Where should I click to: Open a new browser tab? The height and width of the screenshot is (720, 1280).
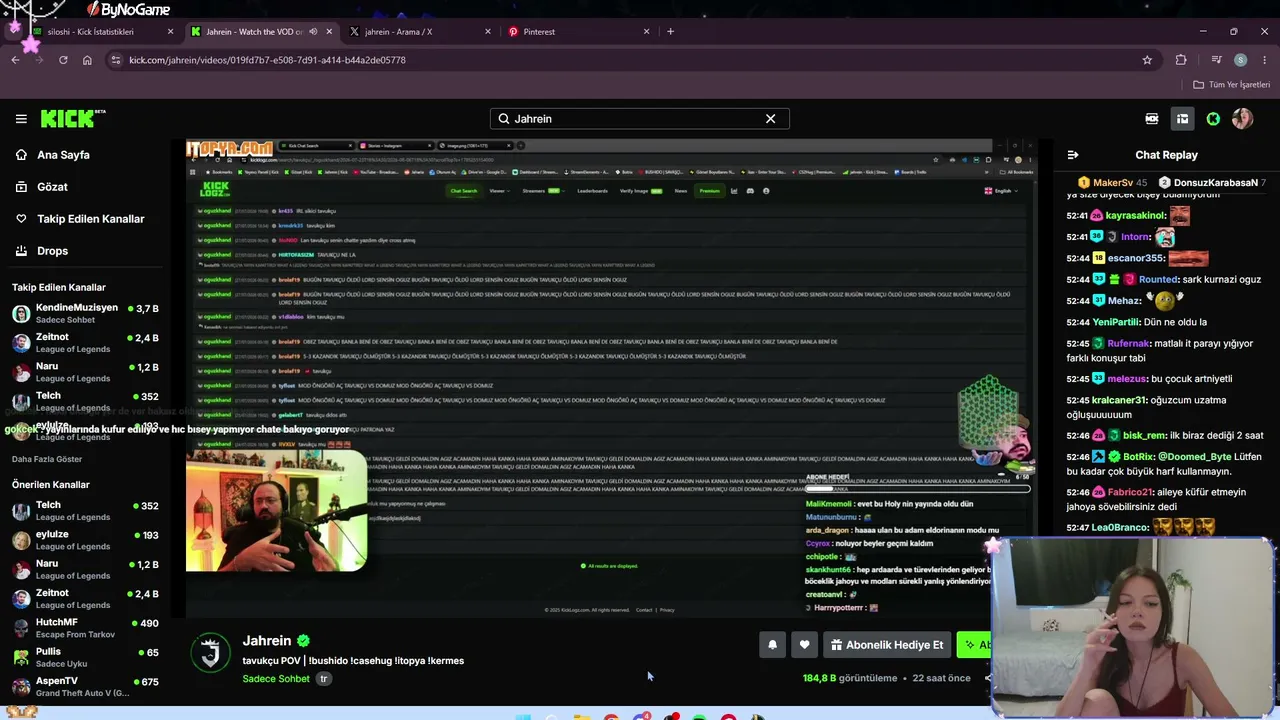670,32
